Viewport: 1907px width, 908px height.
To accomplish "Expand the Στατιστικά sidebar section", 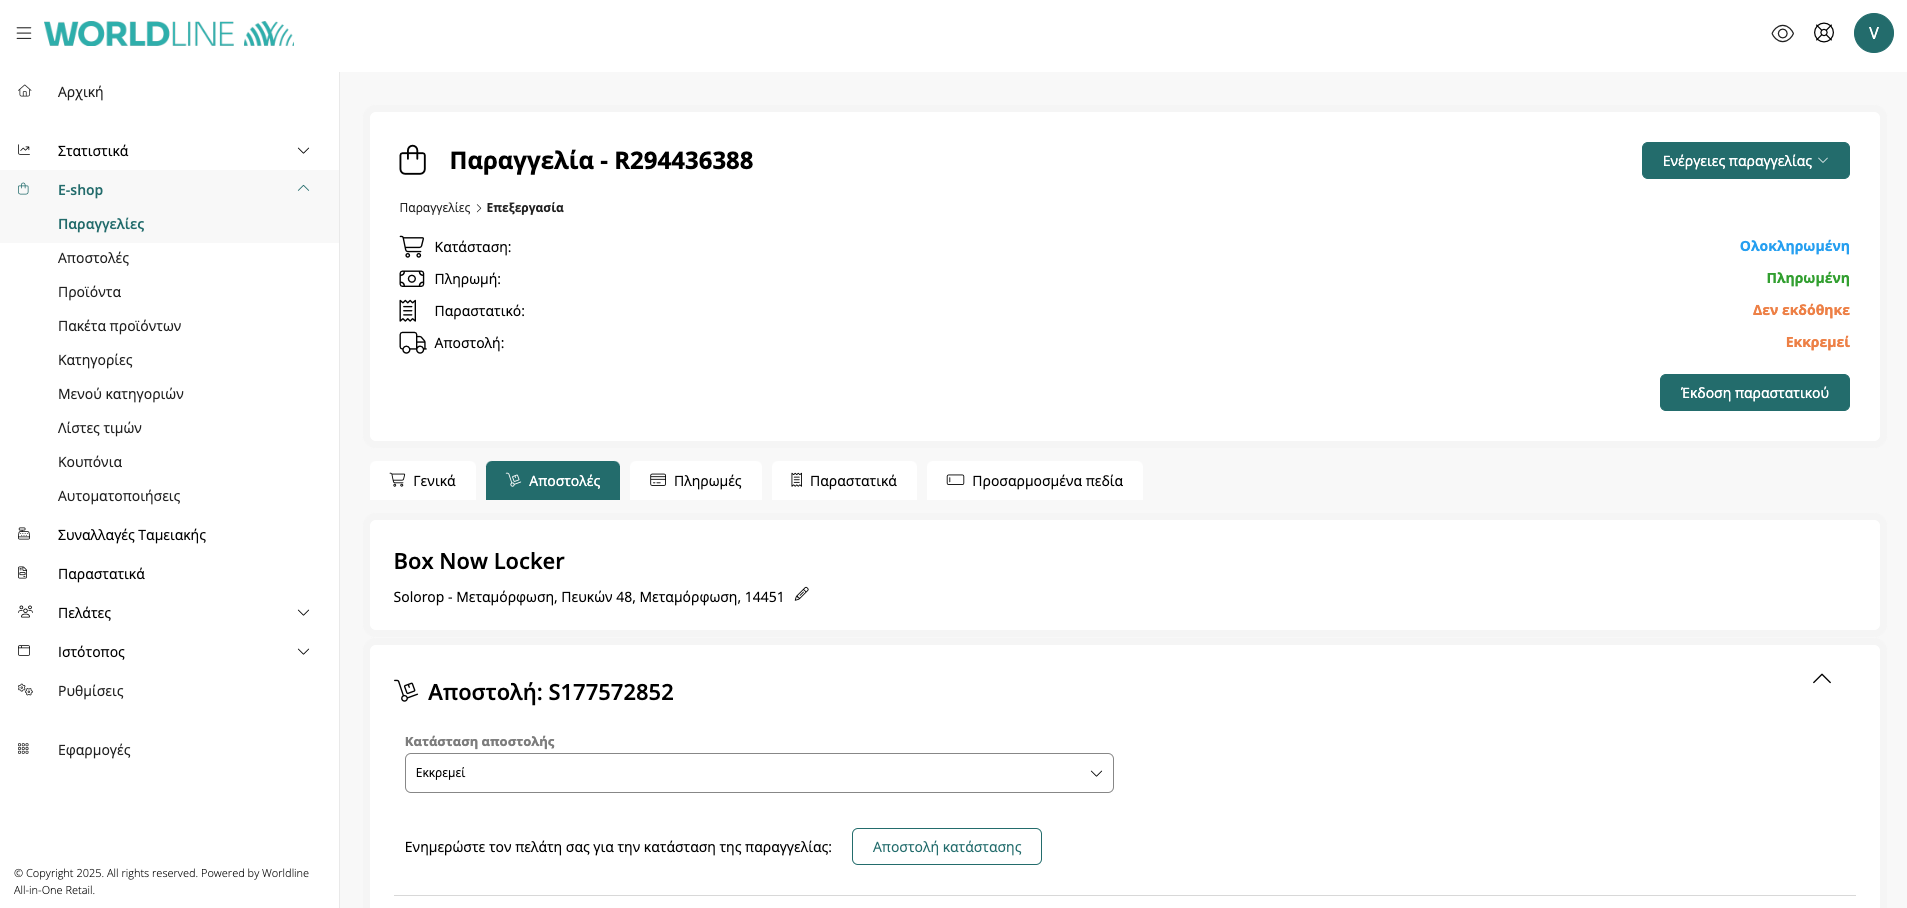I will click(x=303, y=151).
